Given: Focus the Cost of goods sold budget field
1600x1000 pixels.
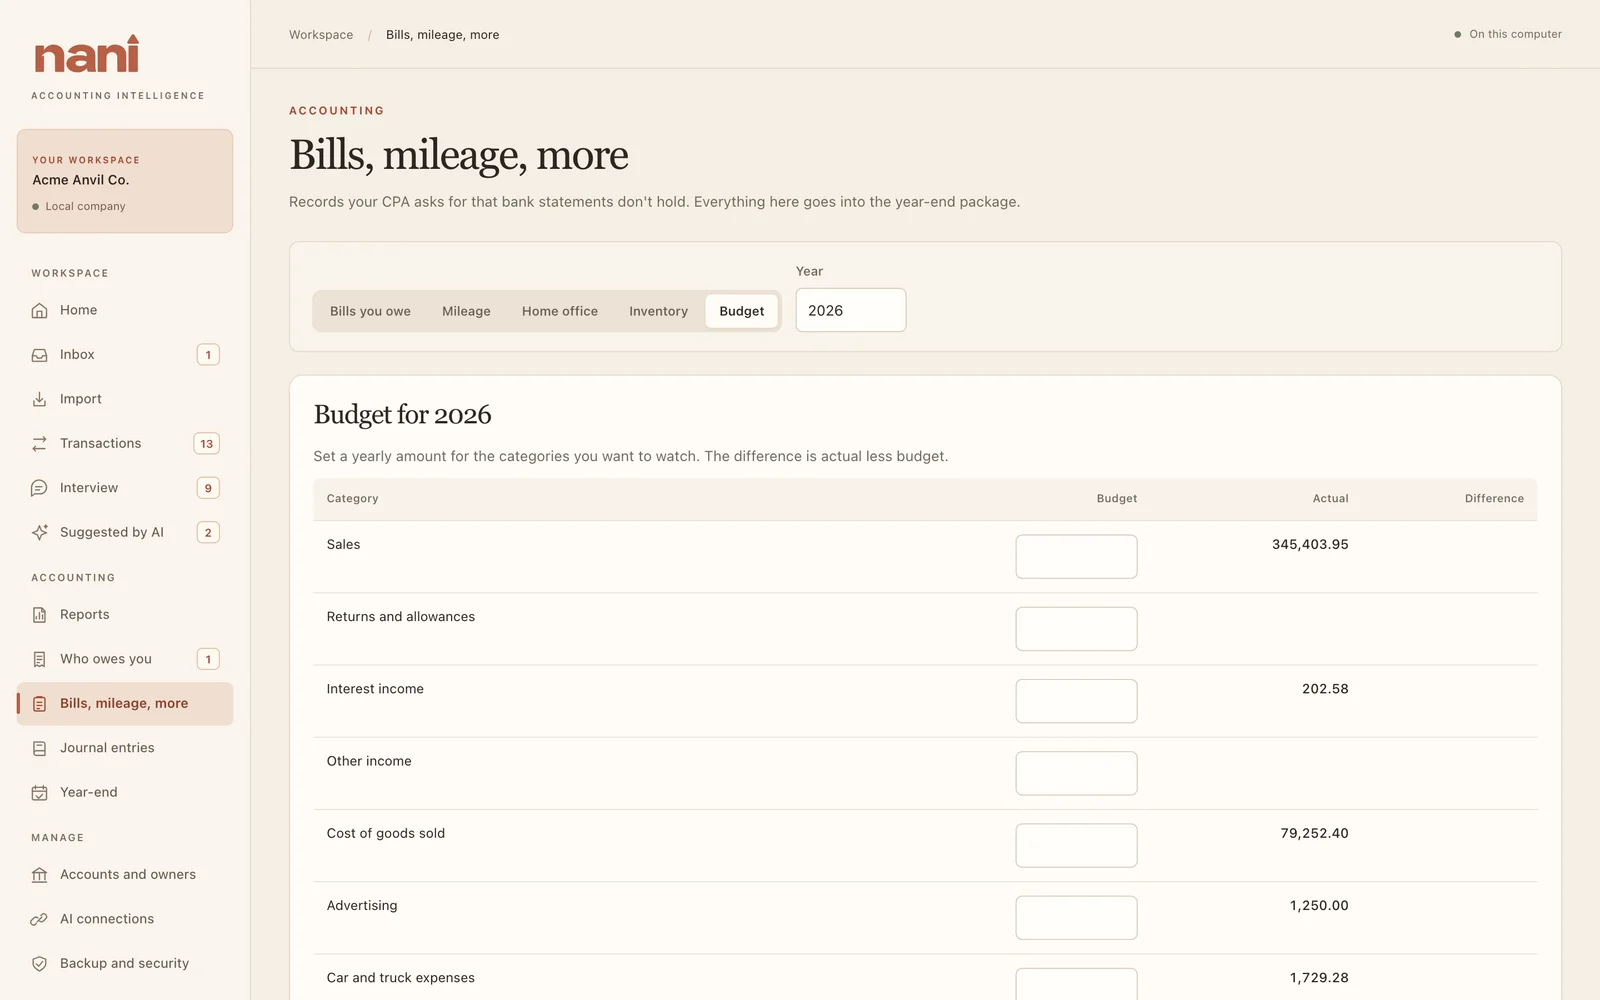Looking at the screenshot, I should [1076, 845].
